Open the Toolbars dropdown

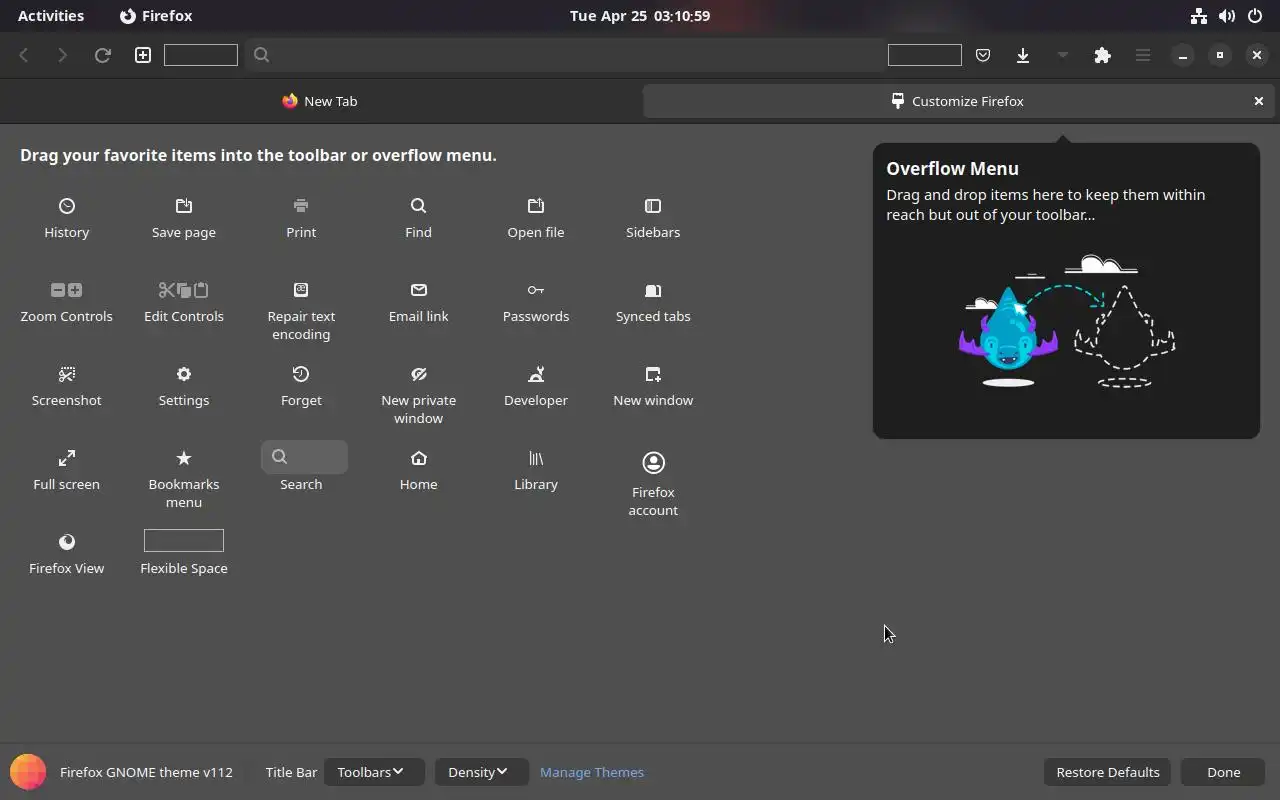(374, 772)
